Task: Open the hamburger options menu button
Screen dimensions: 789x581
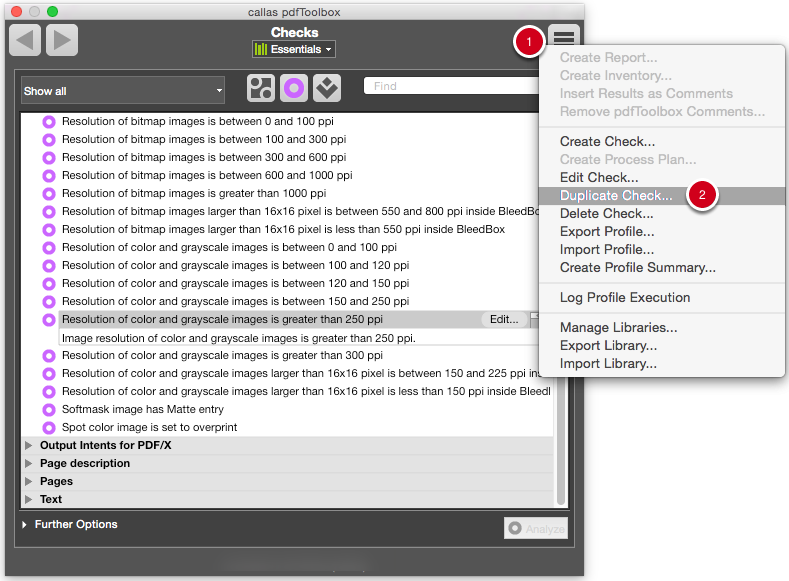Action: pos(564,37)
